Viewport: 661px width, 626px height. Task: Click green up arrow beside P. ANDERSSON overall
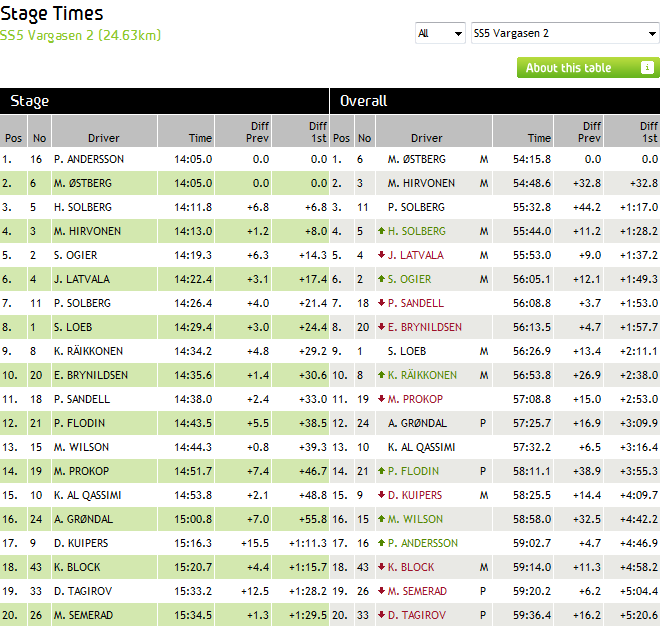pos(382,543)
